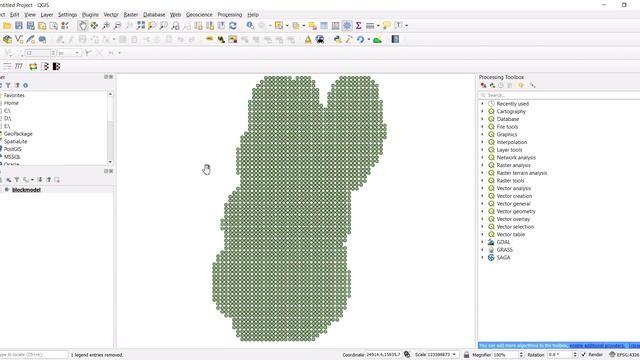Open the Vector menu
The width and height of the screenshot is (640, 360).
pyautogui.click(x=111, y=15)
